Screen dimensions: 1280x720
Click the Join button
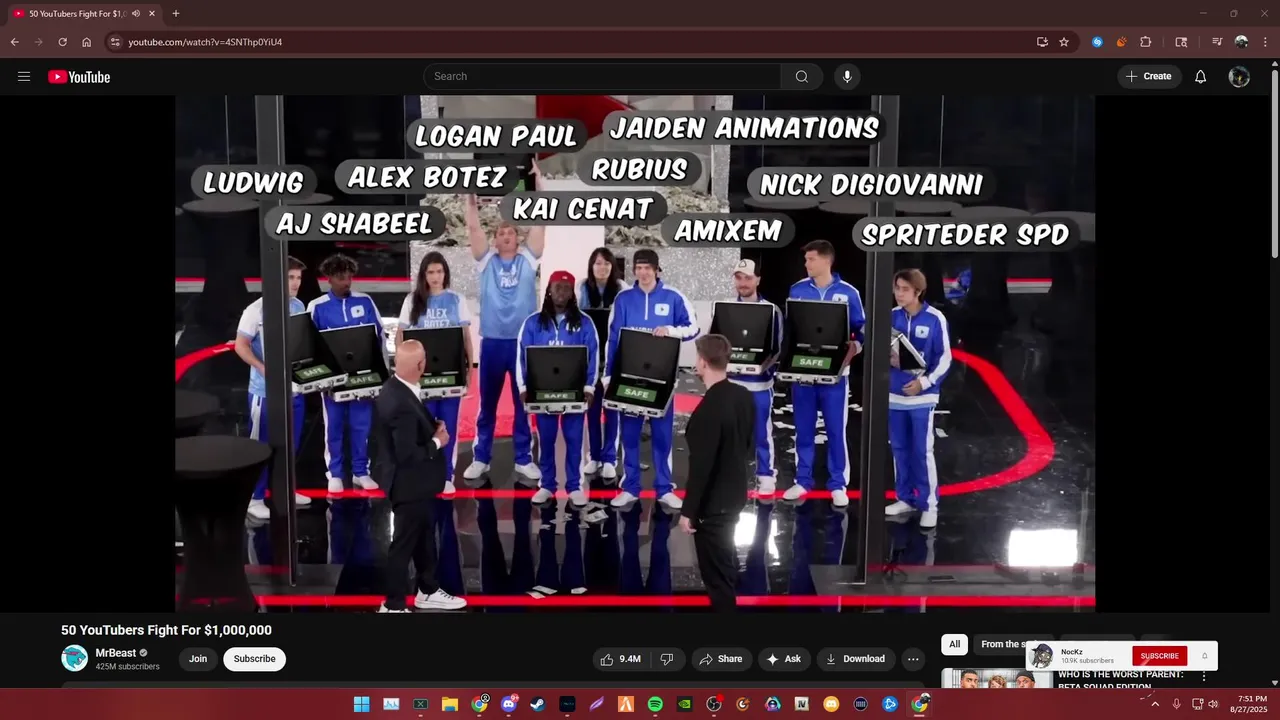coord(198,659)
